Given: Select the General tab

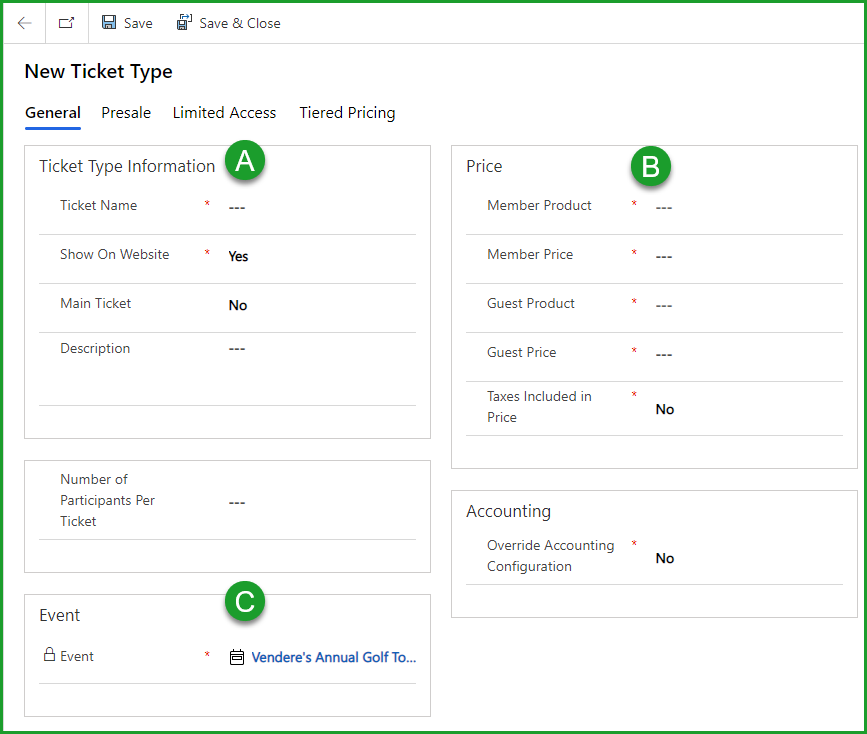Looking at the screenshot, I should click(53, 113).
